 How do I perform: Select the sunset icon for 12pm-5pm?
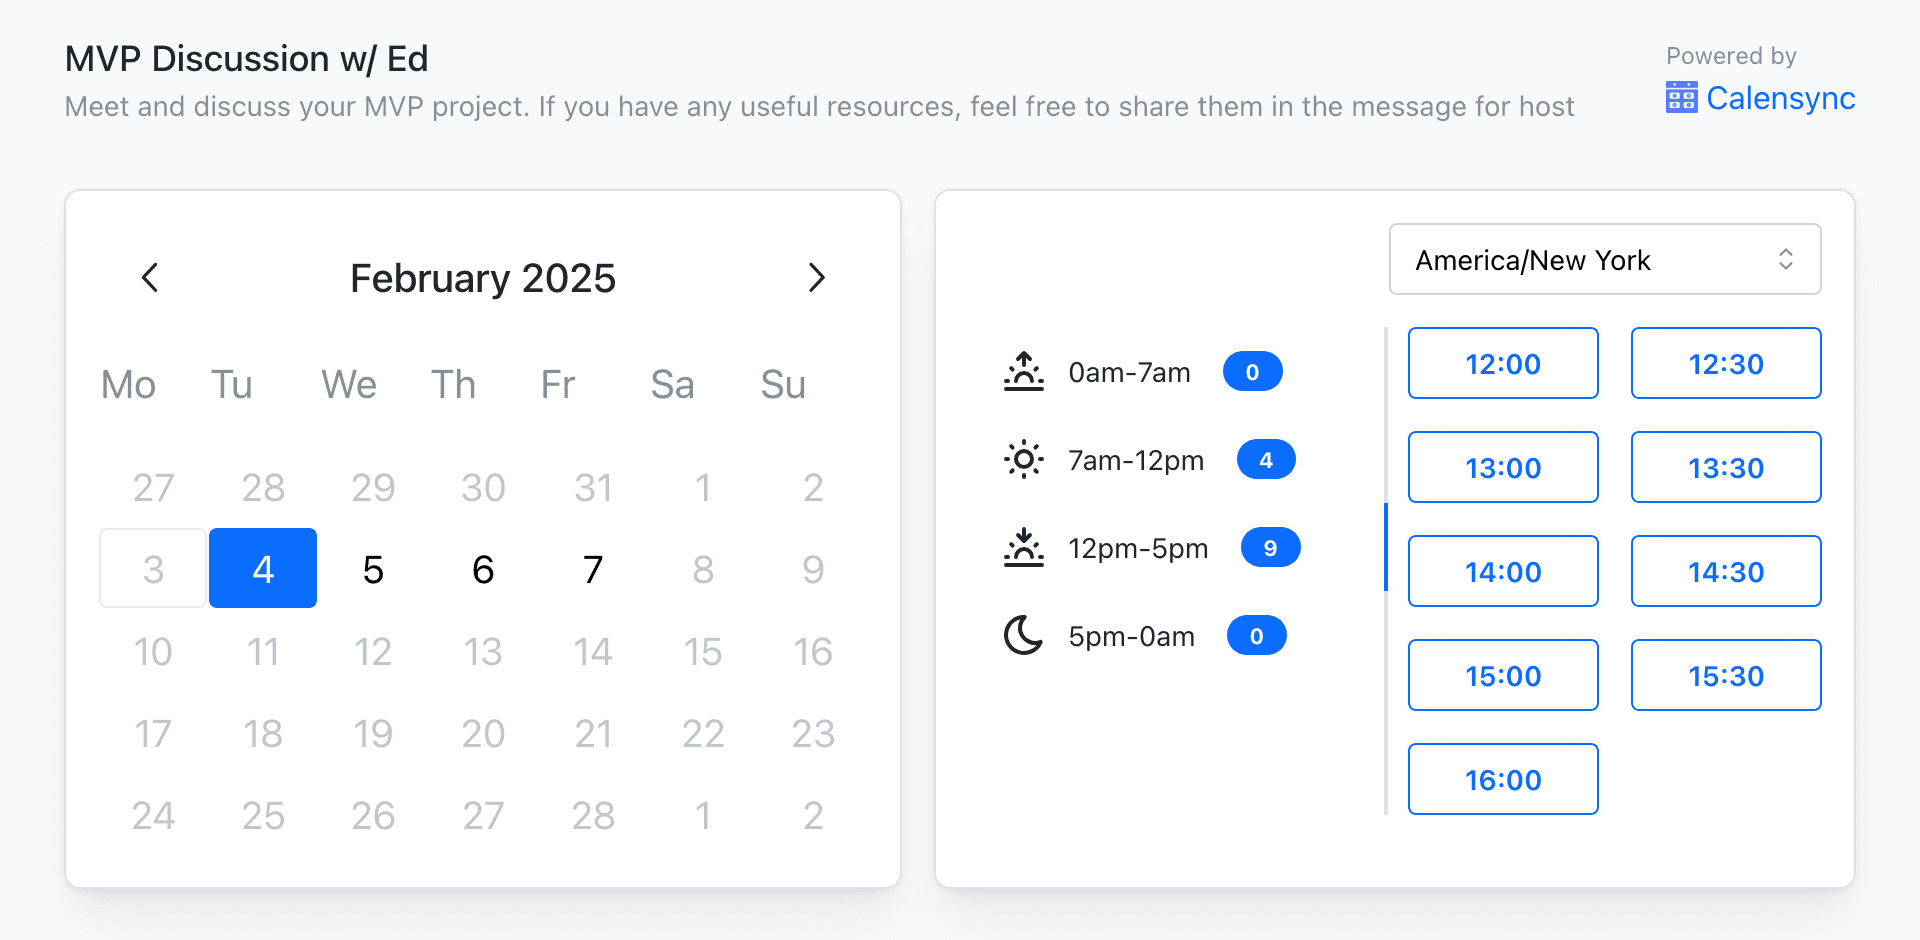click(1022, 547)
